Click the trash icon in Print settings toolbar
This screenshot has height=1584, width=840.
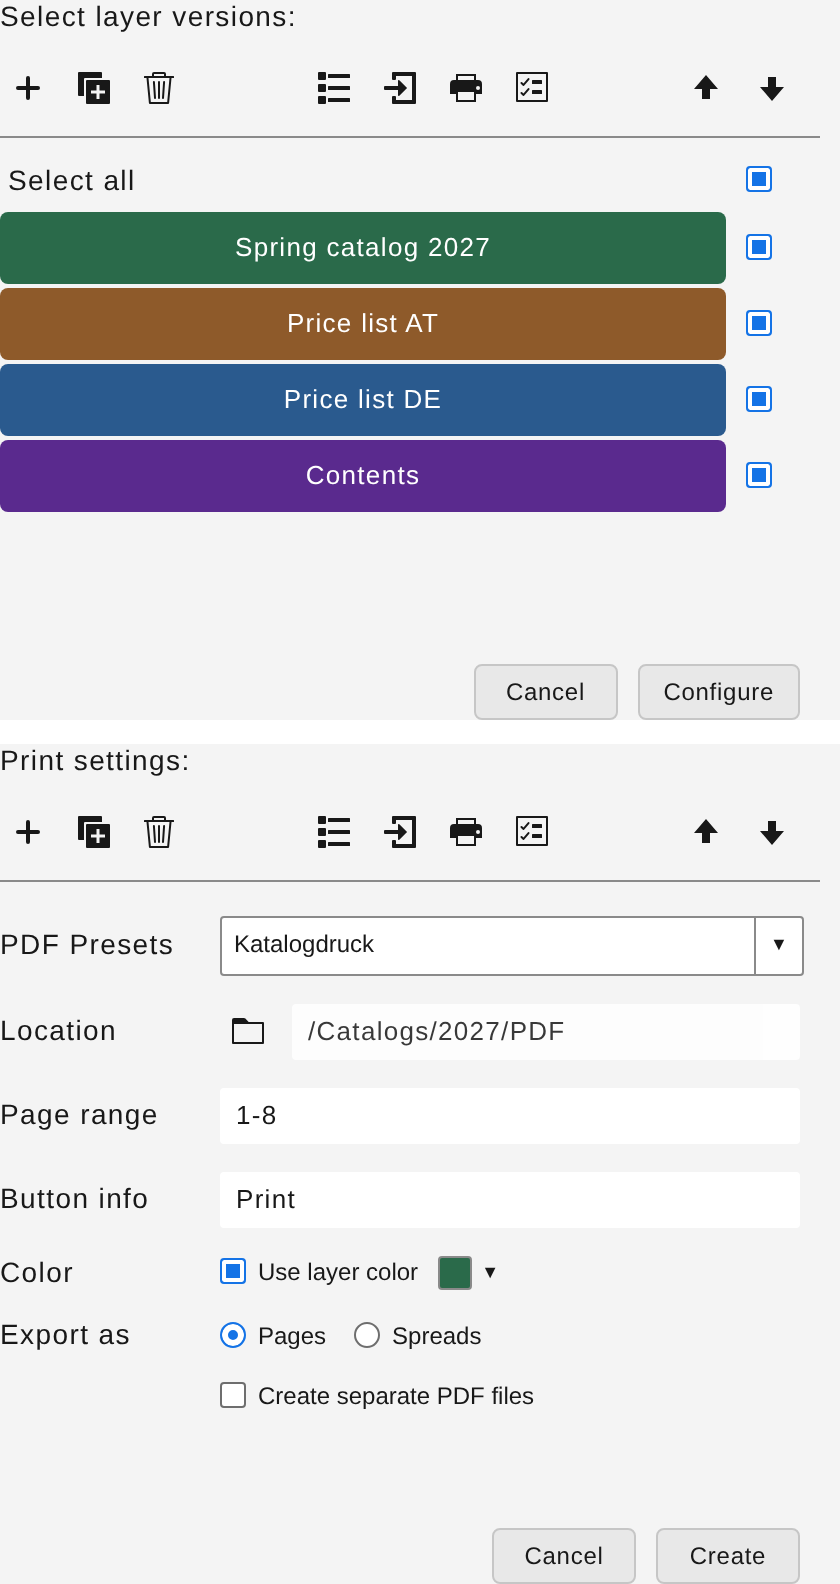tap(159, 832)
